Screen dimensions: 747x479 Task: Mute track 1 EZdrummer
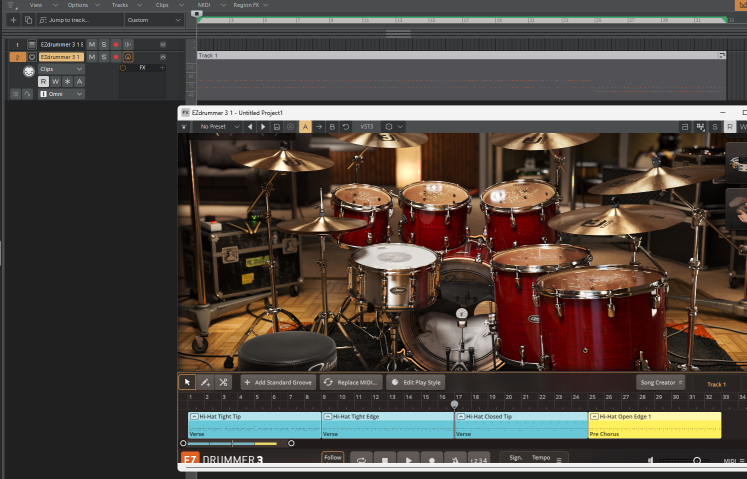tap(92, 44)
